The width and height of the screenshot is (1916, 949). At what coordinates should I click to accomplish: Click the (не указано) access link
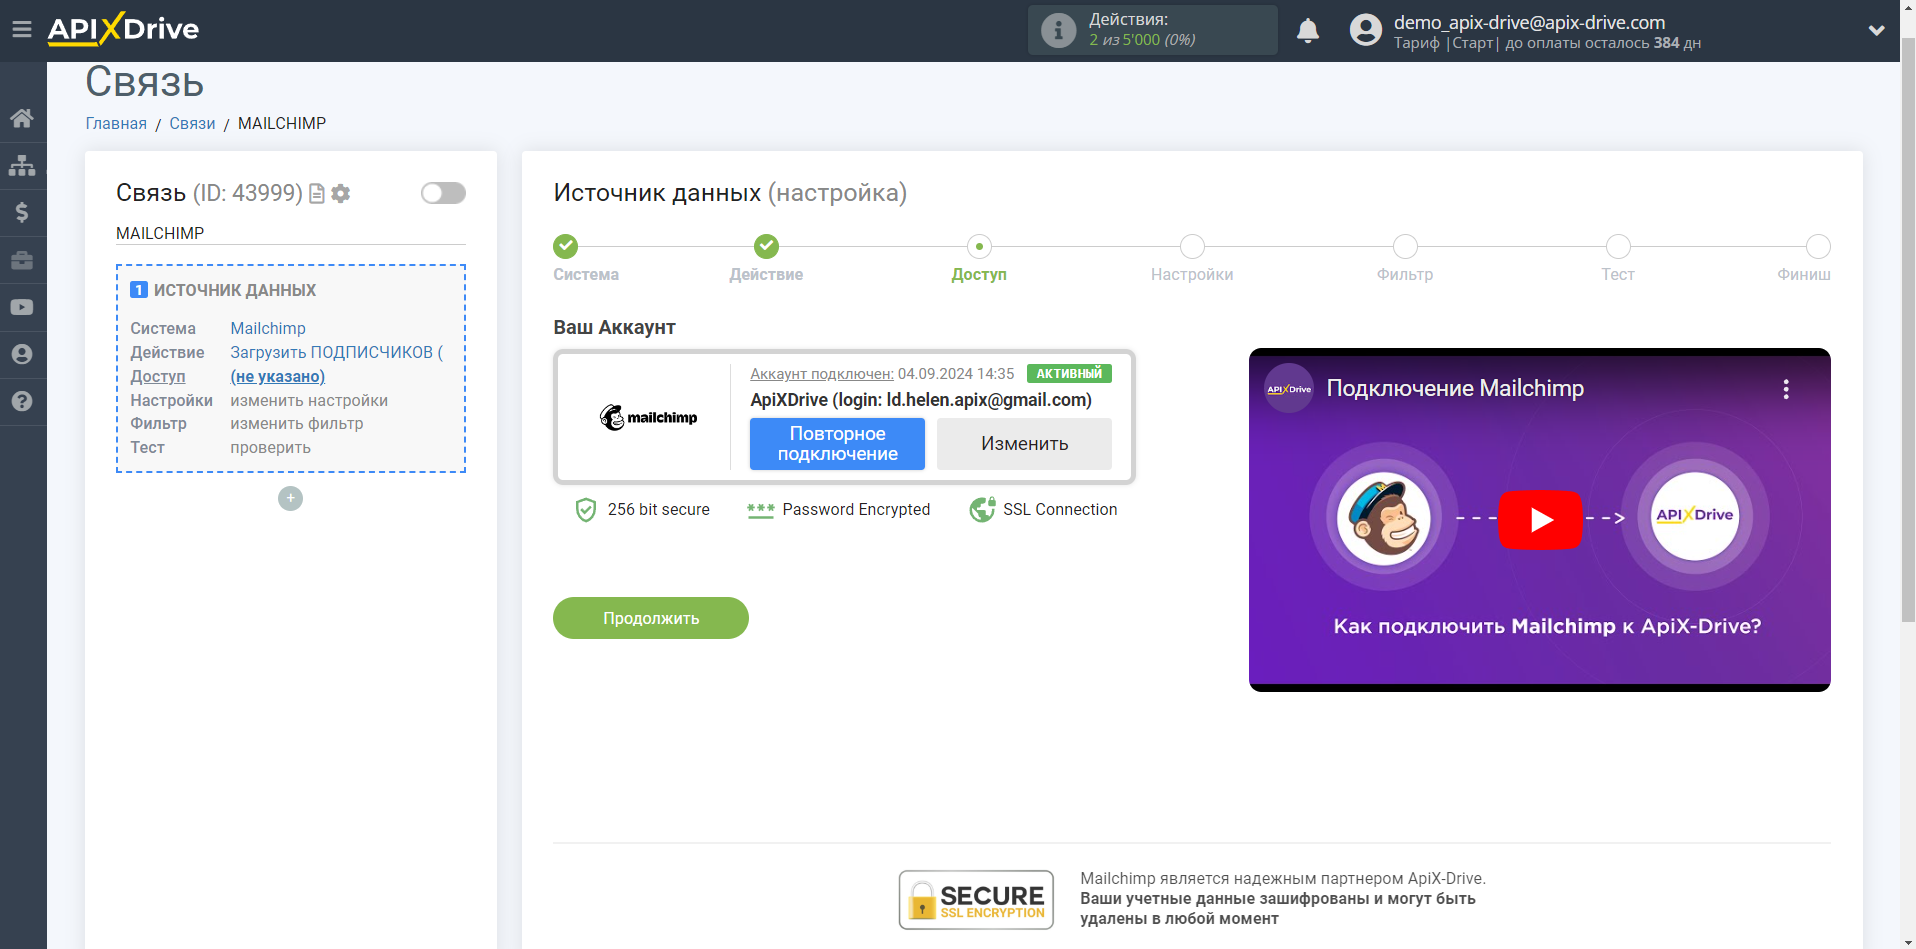278,376
